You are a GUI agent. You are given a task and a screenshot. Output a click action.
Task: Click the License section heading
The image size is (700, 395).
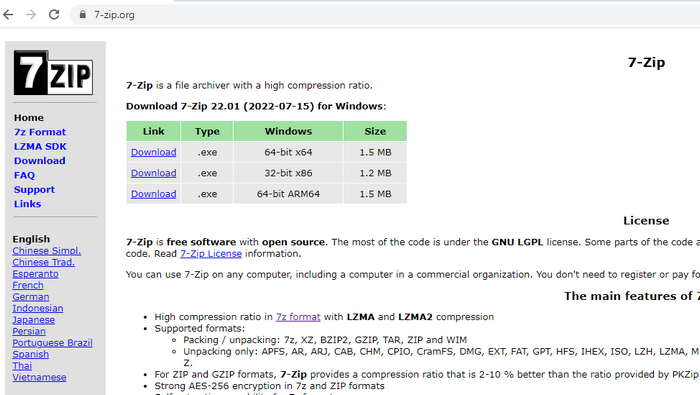(646, 220)
